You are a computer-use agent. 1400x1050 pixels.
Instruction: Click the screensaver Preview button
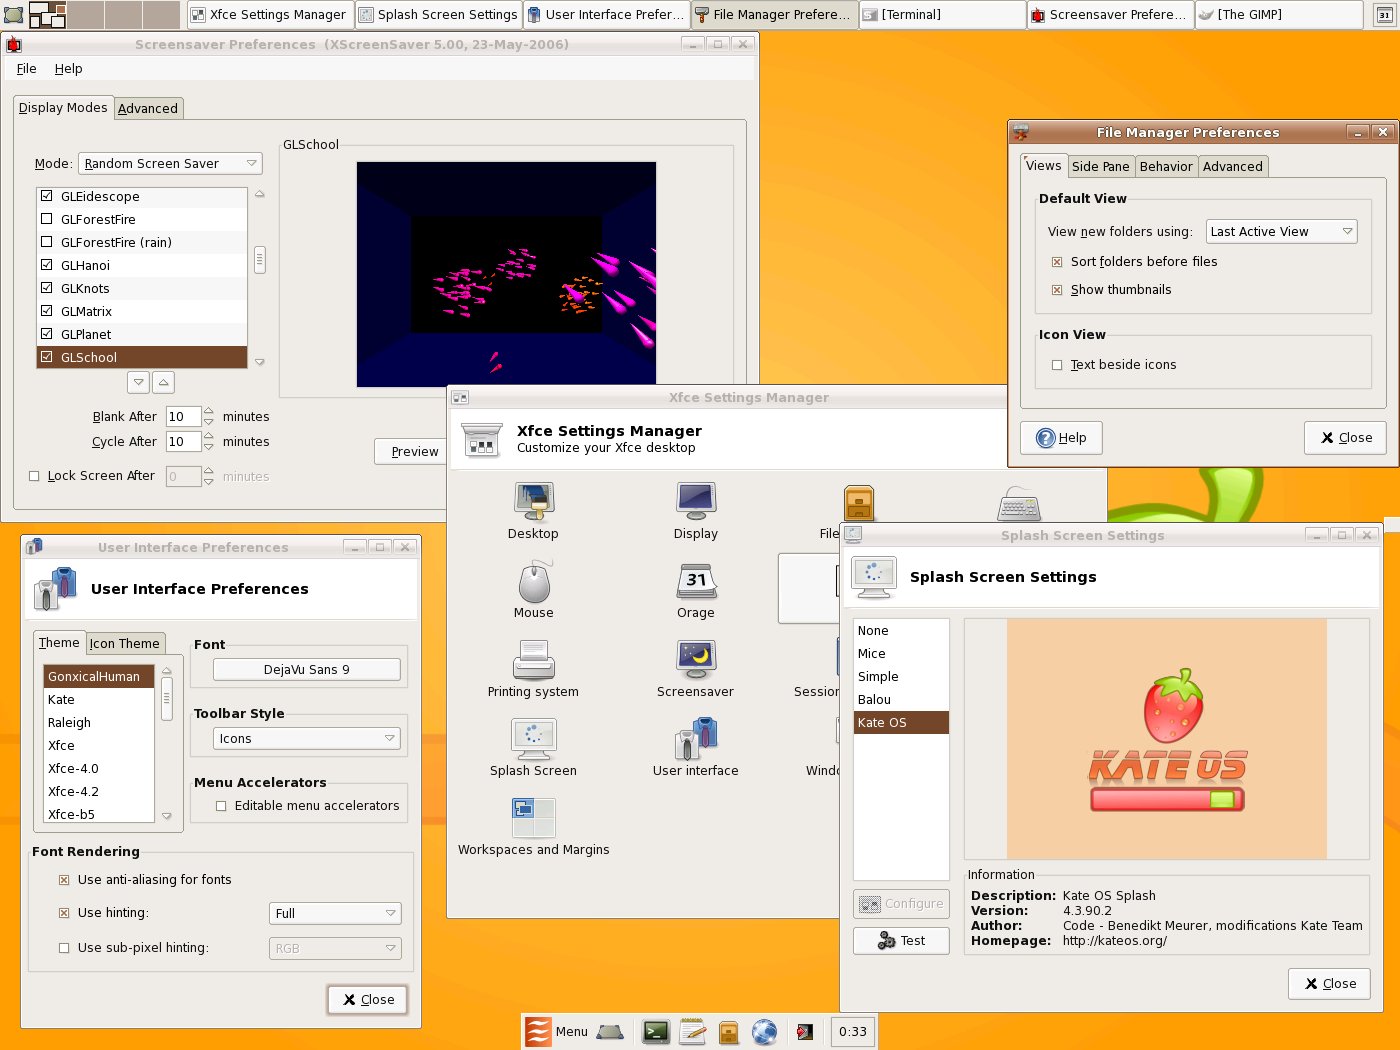coord(412,451)
